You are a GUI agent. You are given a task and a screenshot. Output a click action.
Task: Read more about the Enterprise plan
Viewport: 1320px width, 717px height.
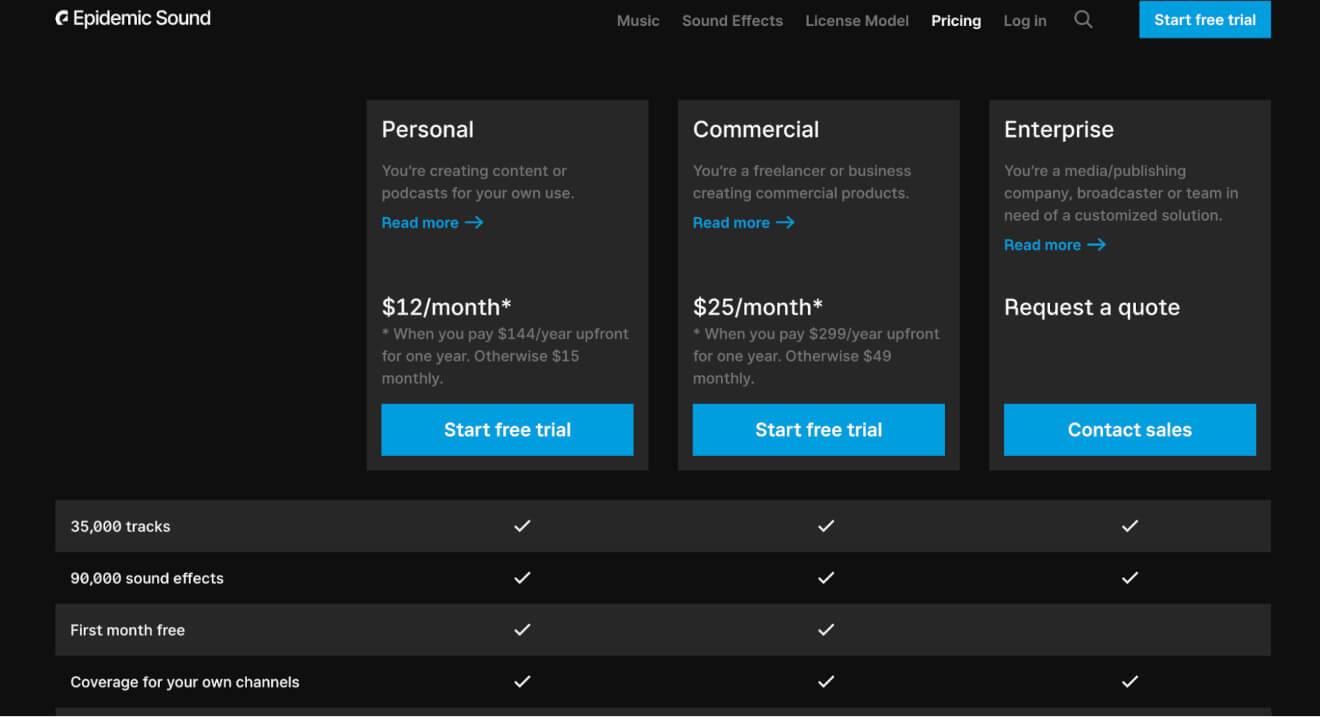(x=1054, y=245)
